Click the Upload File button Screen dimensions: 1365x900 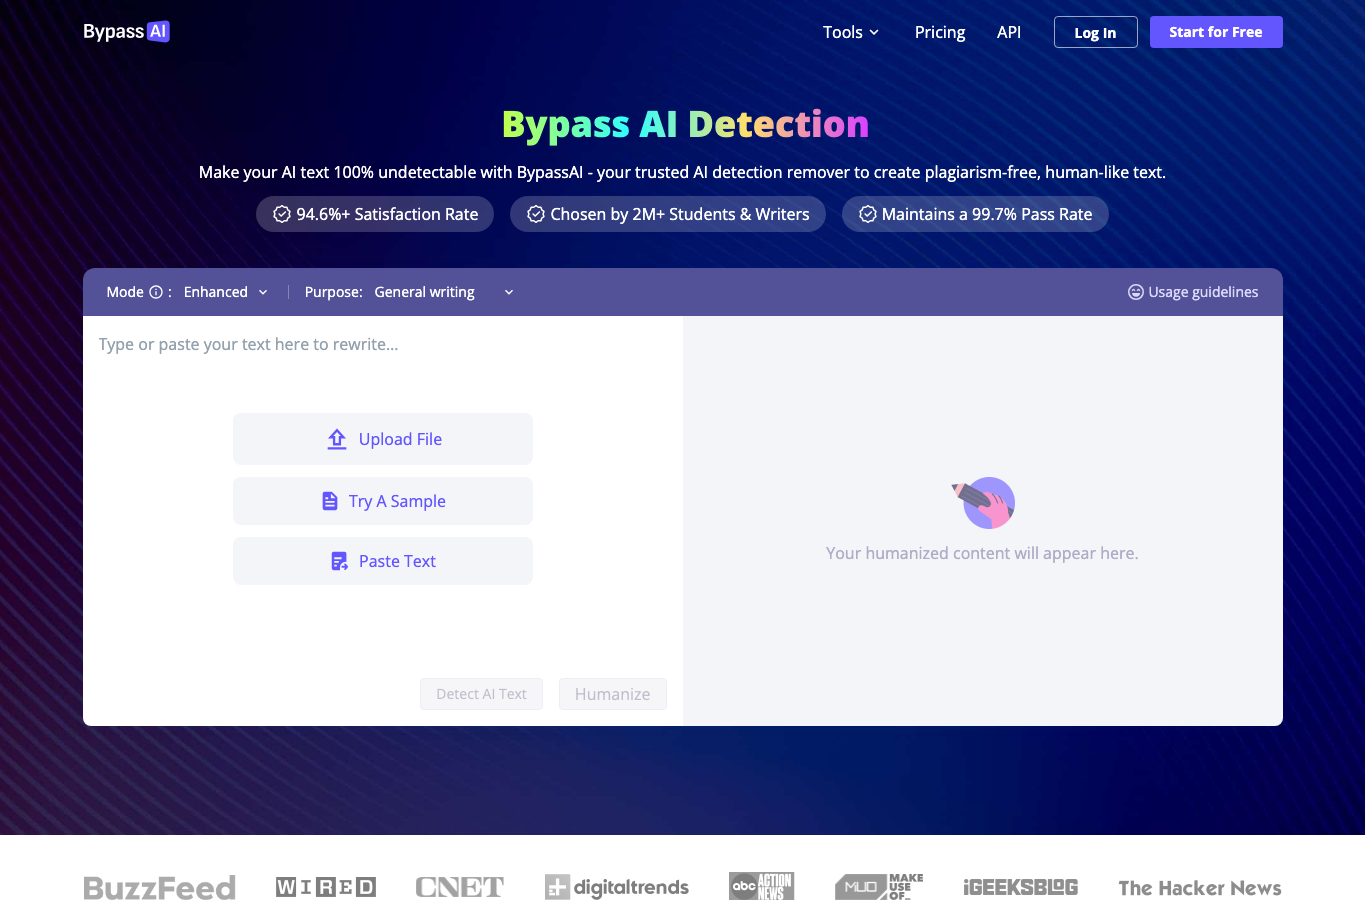383,439
